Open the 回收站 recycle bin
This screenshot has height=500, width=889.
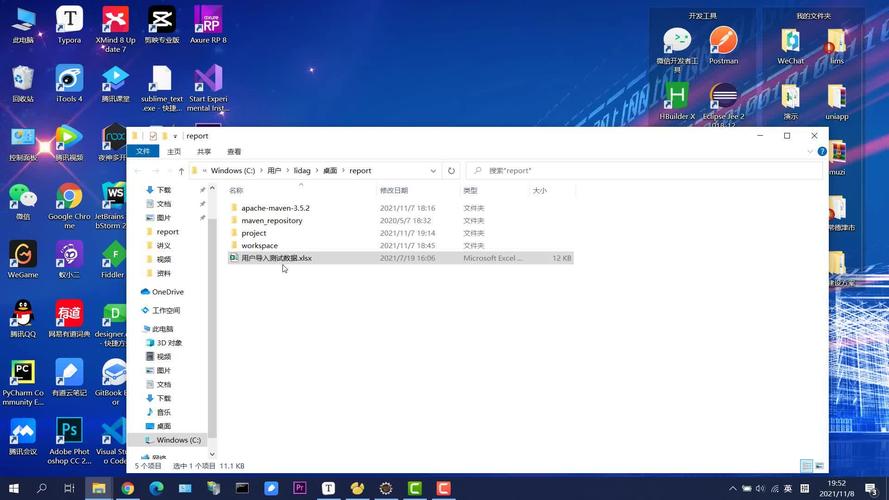[23, 84]
